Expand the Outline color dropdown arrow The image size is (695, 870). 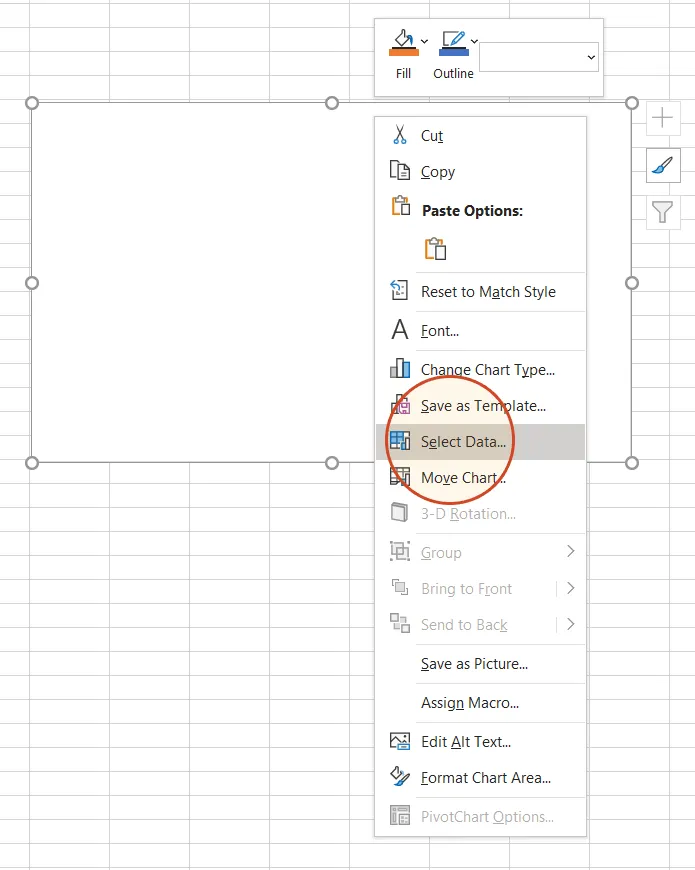pos(474,42)
